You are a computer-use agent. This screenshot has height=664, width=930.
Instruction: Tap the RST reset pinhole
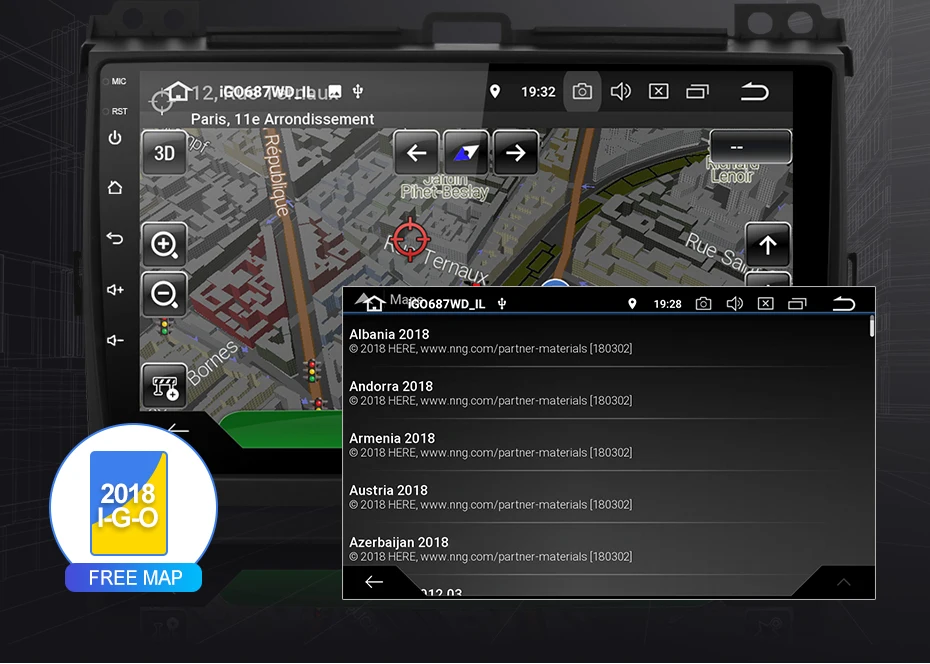[x=106, y=111]
